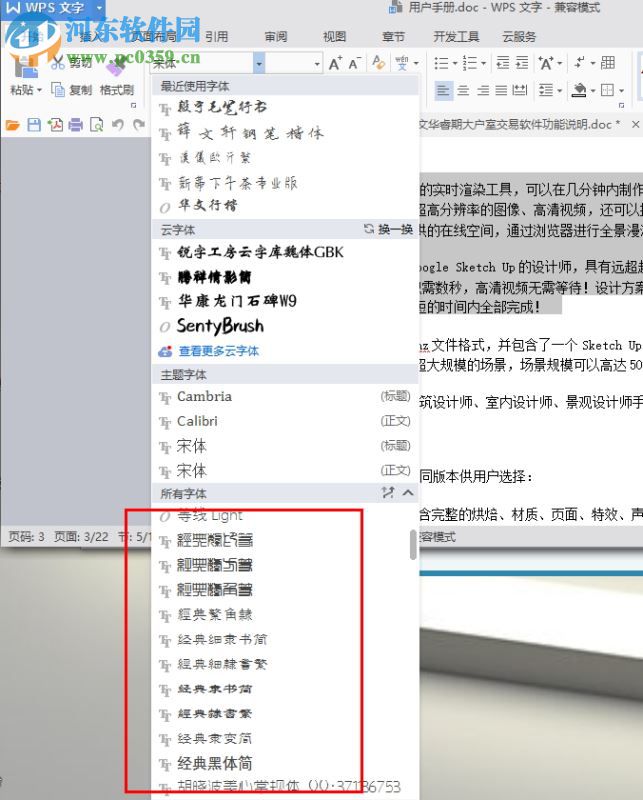643x800 pixels.
Task: Open the font size dropdown
Action: click(317, 64)
